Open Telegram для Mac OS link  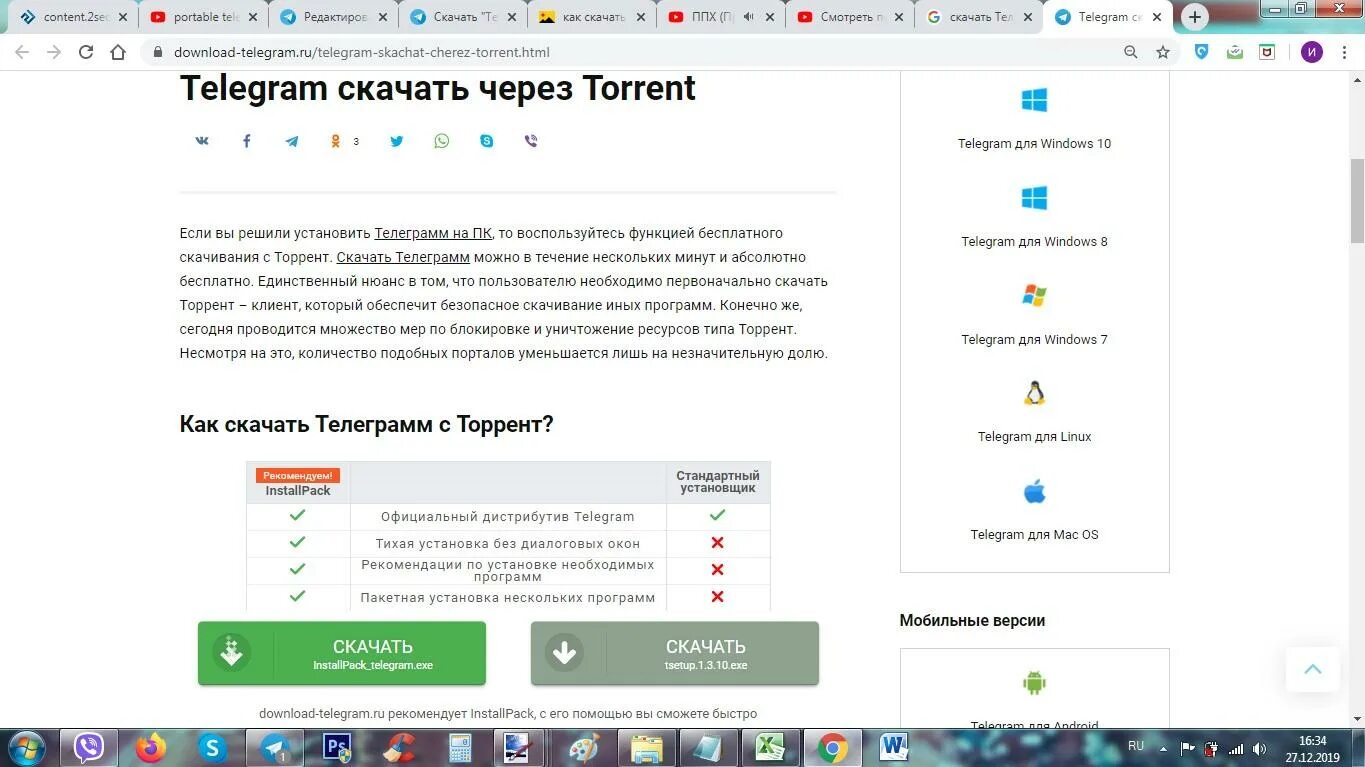1034,534
